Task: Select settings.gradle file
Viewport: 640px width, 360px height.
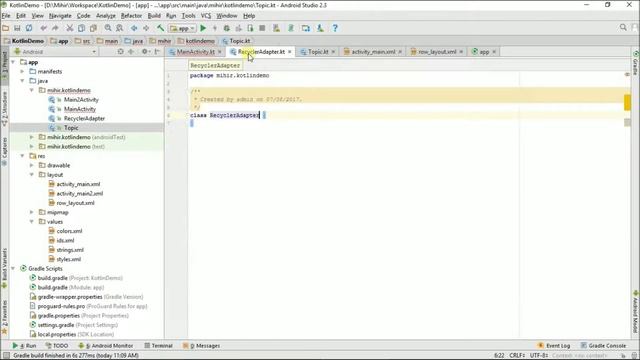Action: coord(56,325)
